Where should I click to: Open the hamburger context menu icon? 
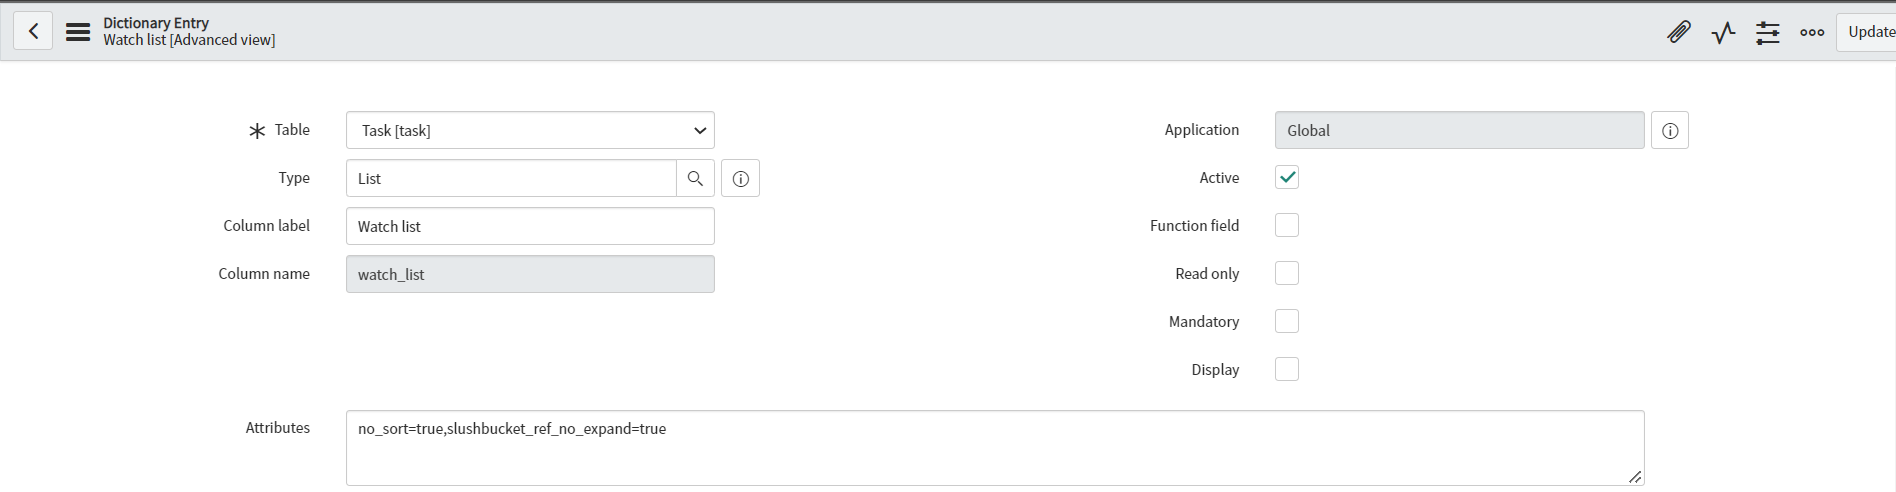[x=78, y=32]
